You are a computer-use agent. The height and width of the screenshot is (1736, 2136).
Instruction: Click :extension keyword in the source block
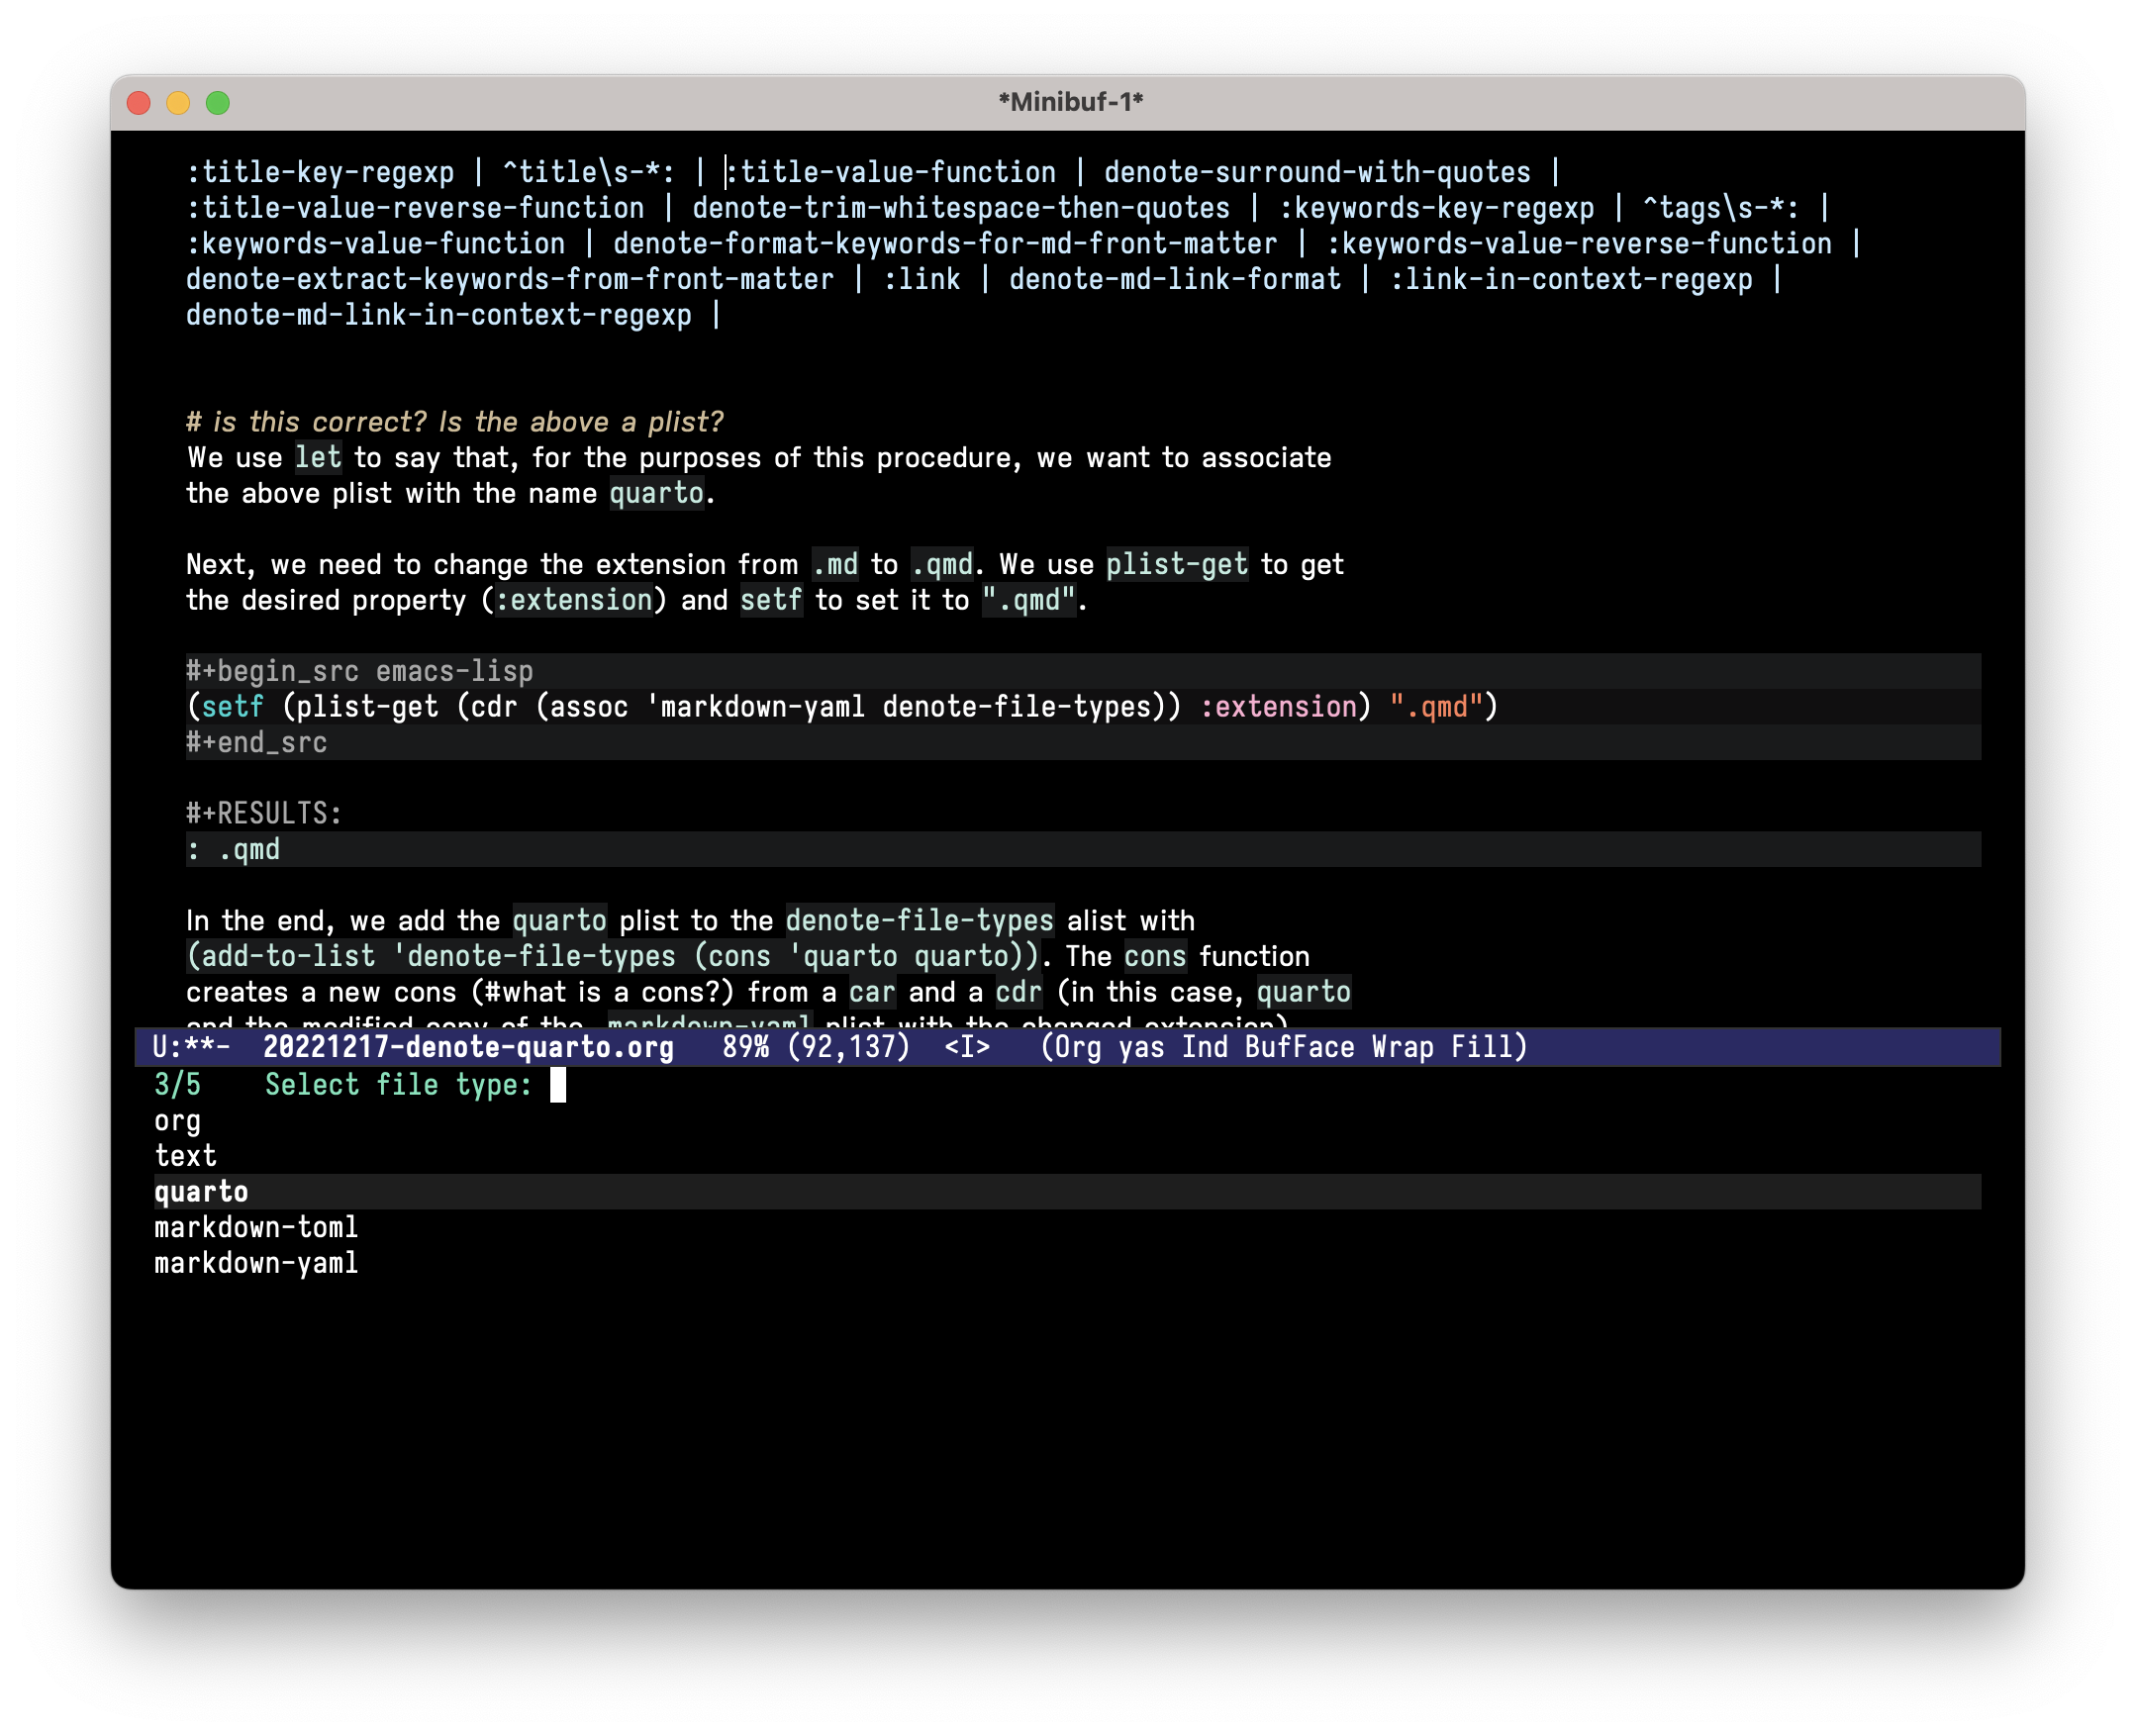[1278, 707]
